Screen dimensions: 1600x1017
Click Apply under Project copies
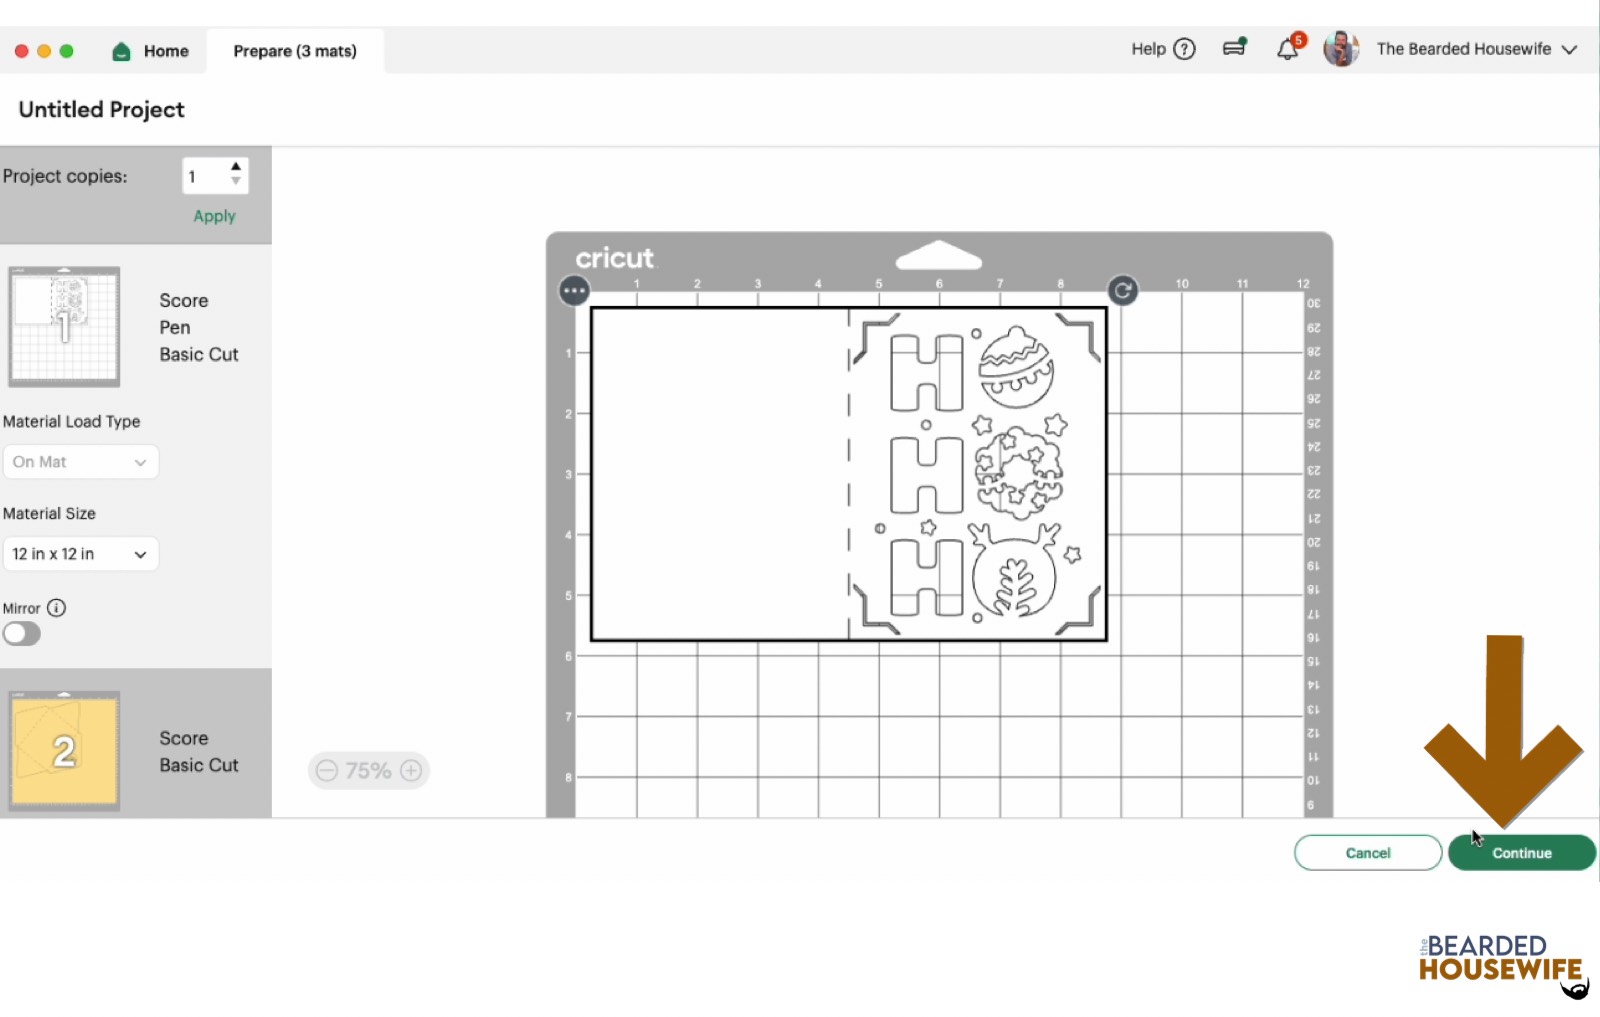click(214, 216)
